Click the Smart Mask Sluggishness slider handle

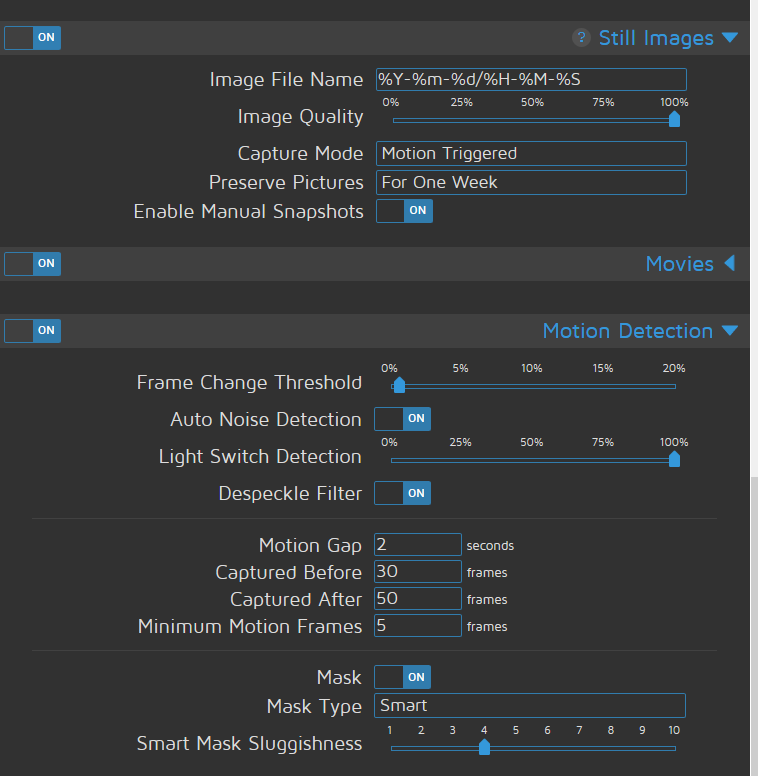pyautogui.click(x=485, y=747)
